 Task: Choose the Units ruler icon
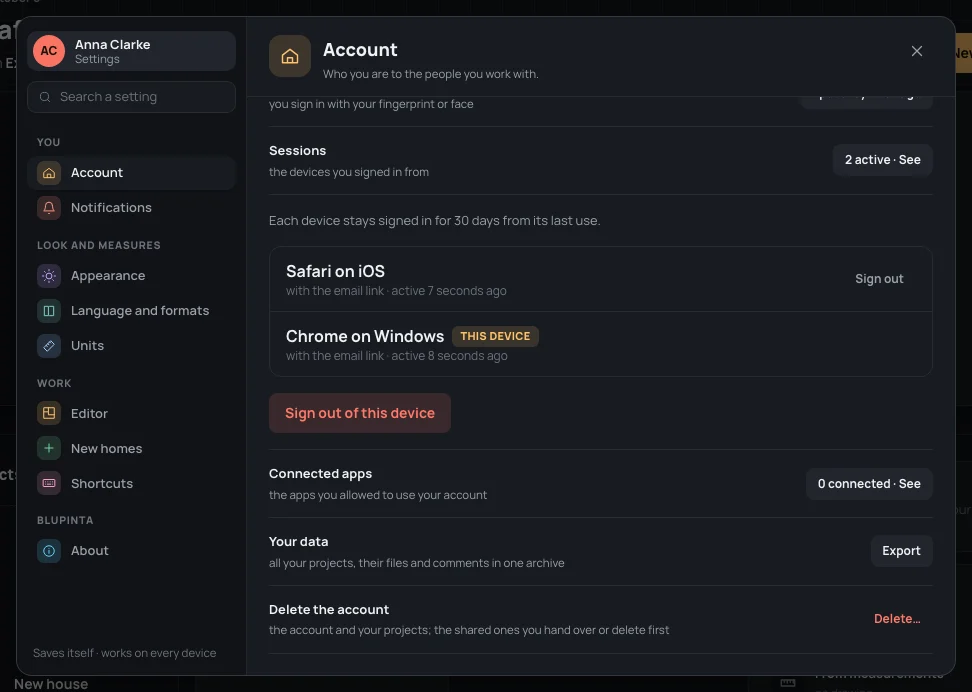49,346
